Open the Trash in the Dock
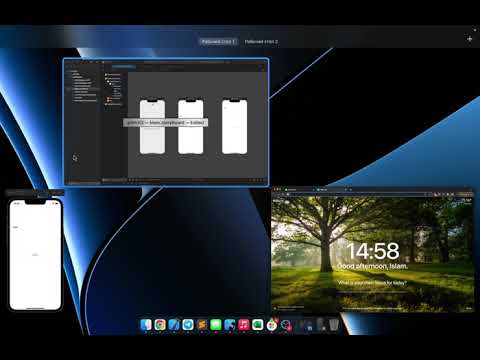 tap(334, 324)
